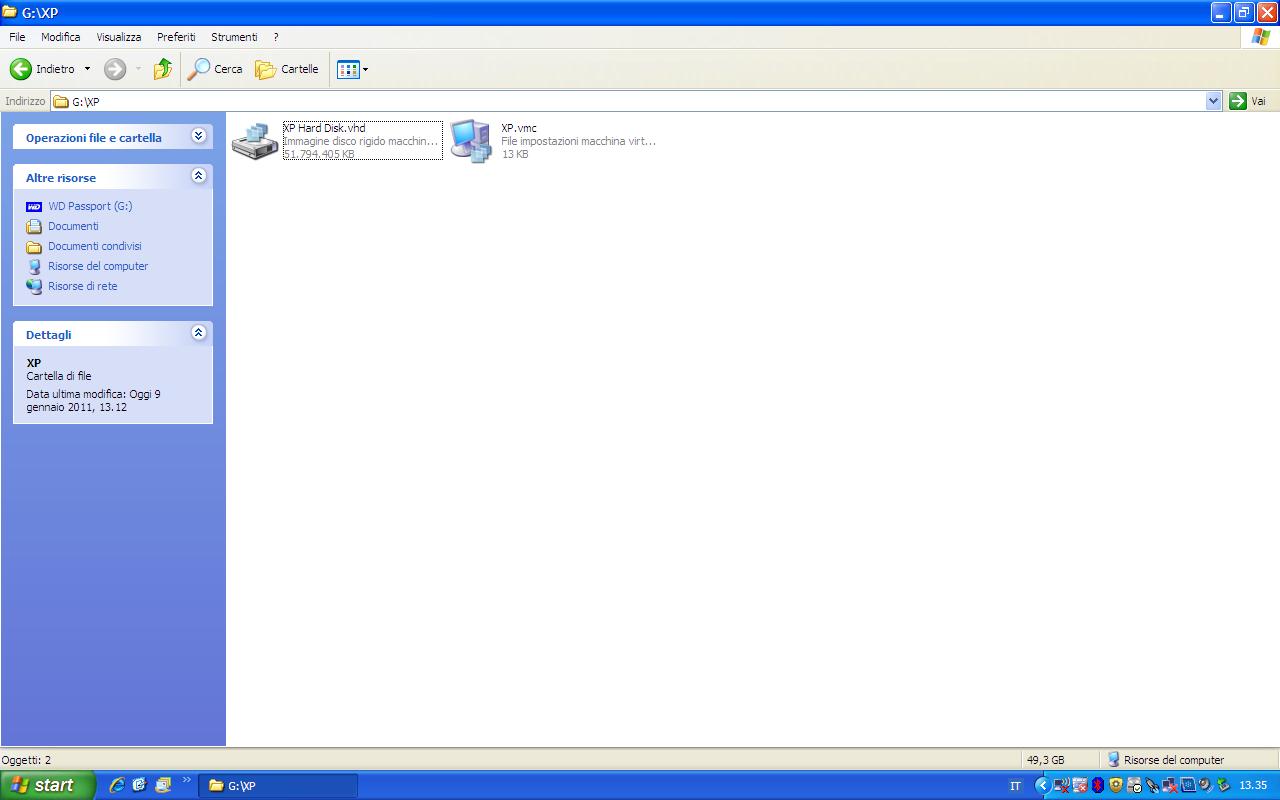Screen dimensions: 1280x800
Task: Collapse the Altre risorse panel
Action: [x=198, y=176]
